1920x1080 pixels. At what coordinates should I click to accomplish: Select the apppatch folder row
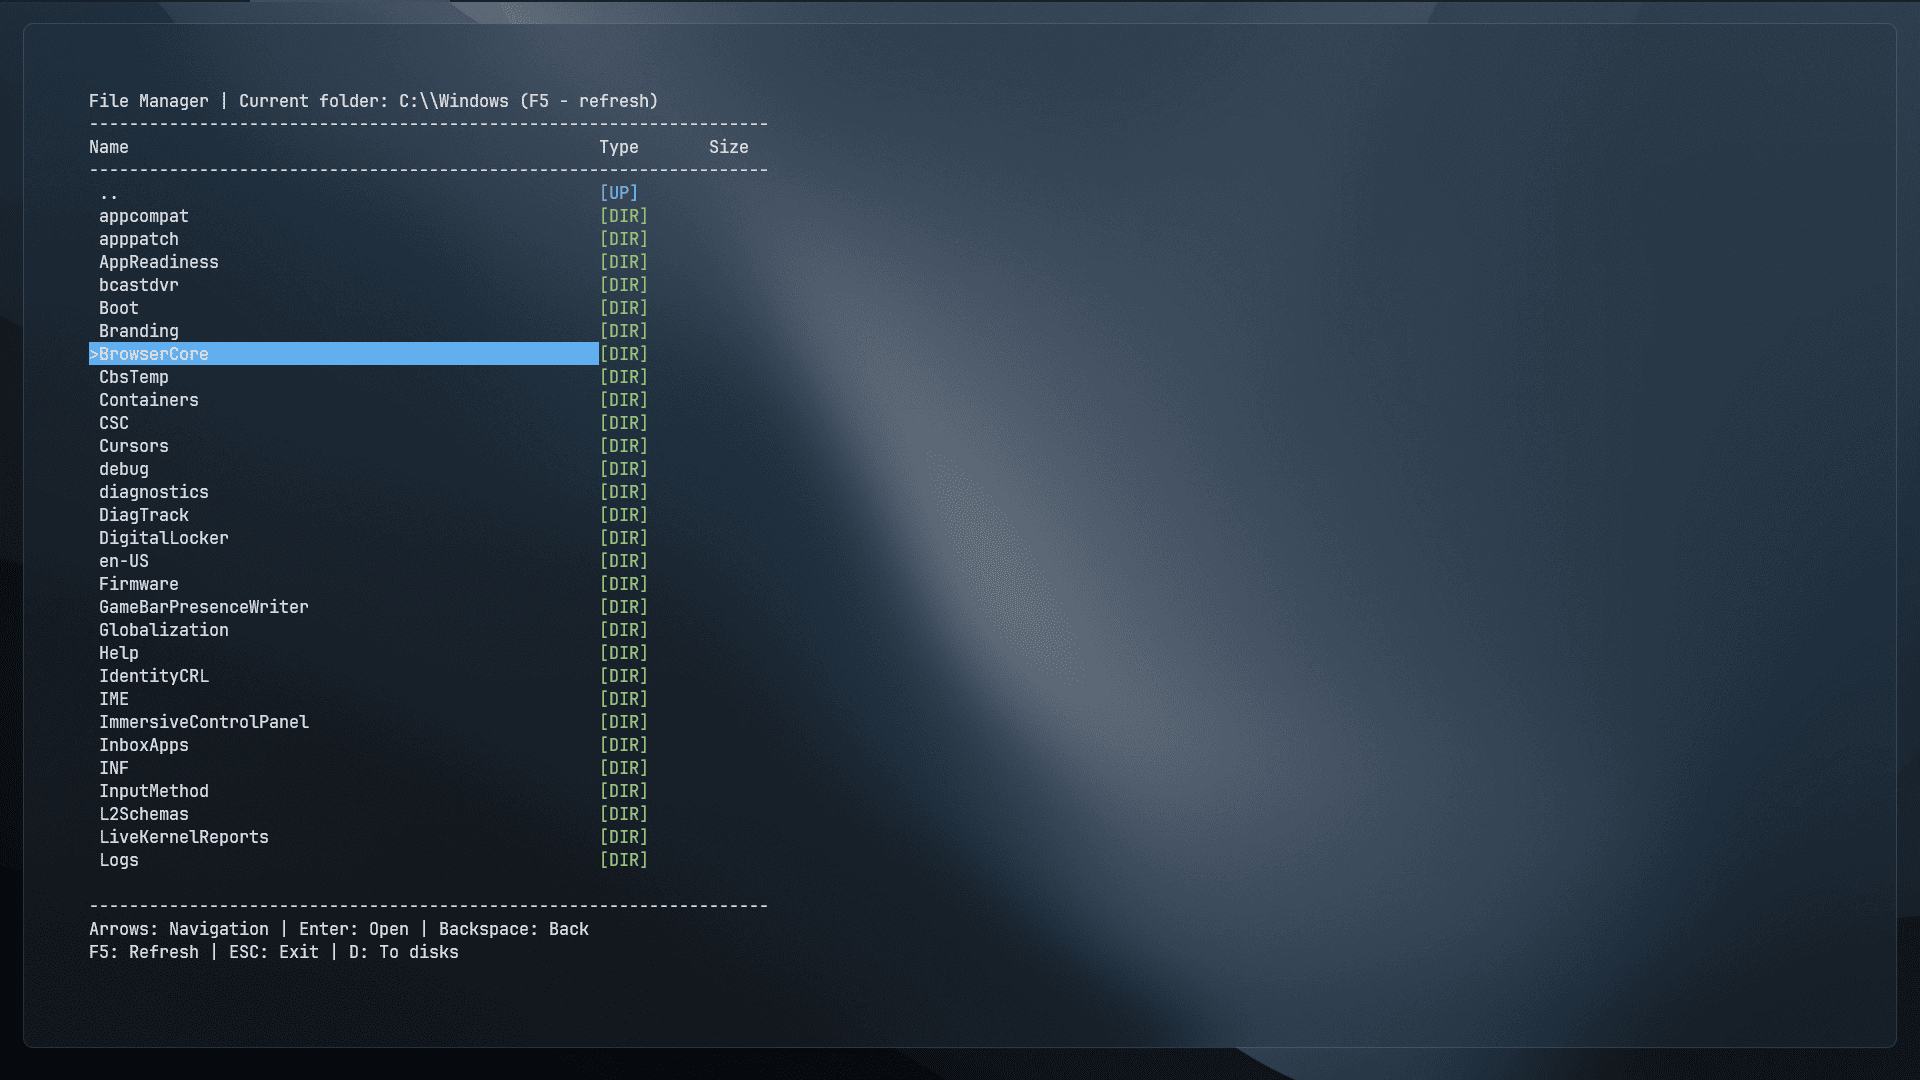click(x=139, y=239)
